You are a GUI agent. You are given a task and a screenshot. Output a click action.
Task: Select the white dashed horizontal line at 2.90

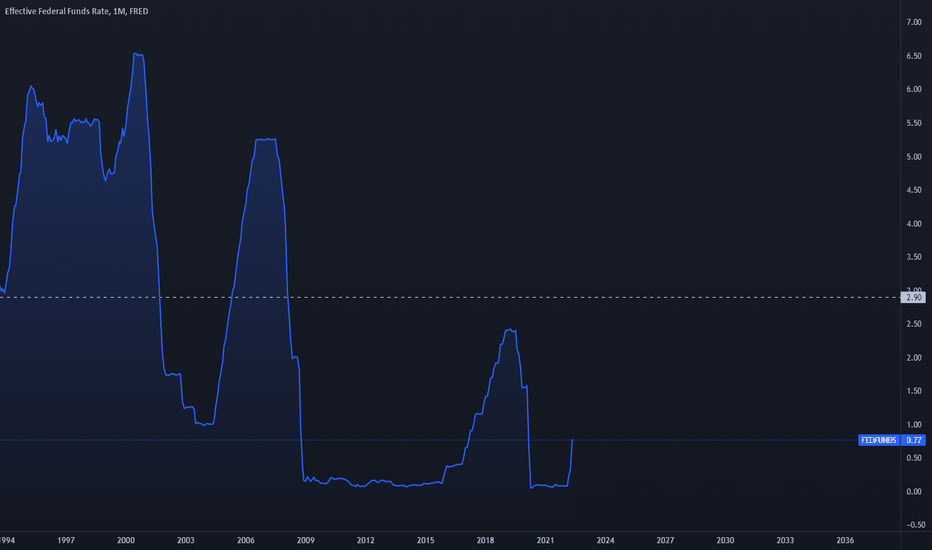(x=450, y=297)
